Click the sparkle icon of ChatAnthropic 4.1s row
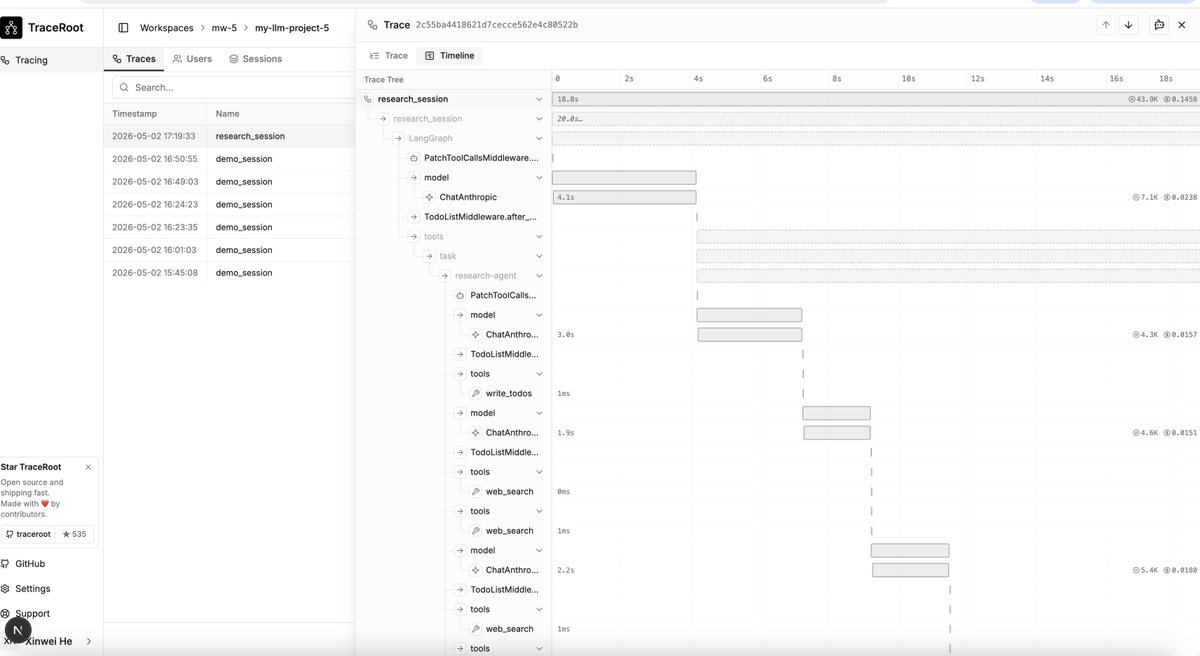The width and height of the screenshot is (1200, 656). [429, 197]
